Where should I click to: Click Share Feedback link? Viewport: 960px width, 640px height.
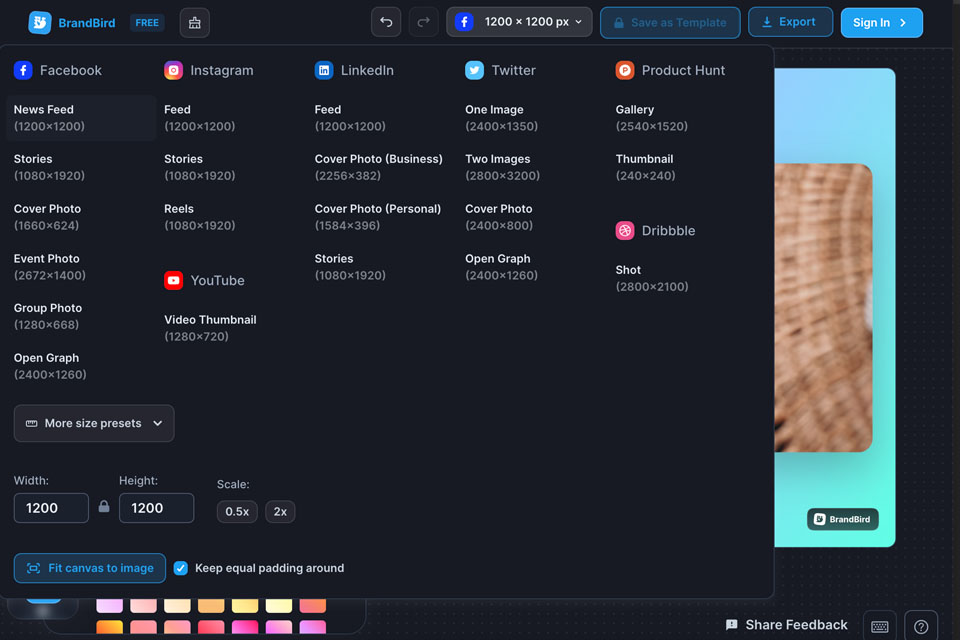(787, 625)
